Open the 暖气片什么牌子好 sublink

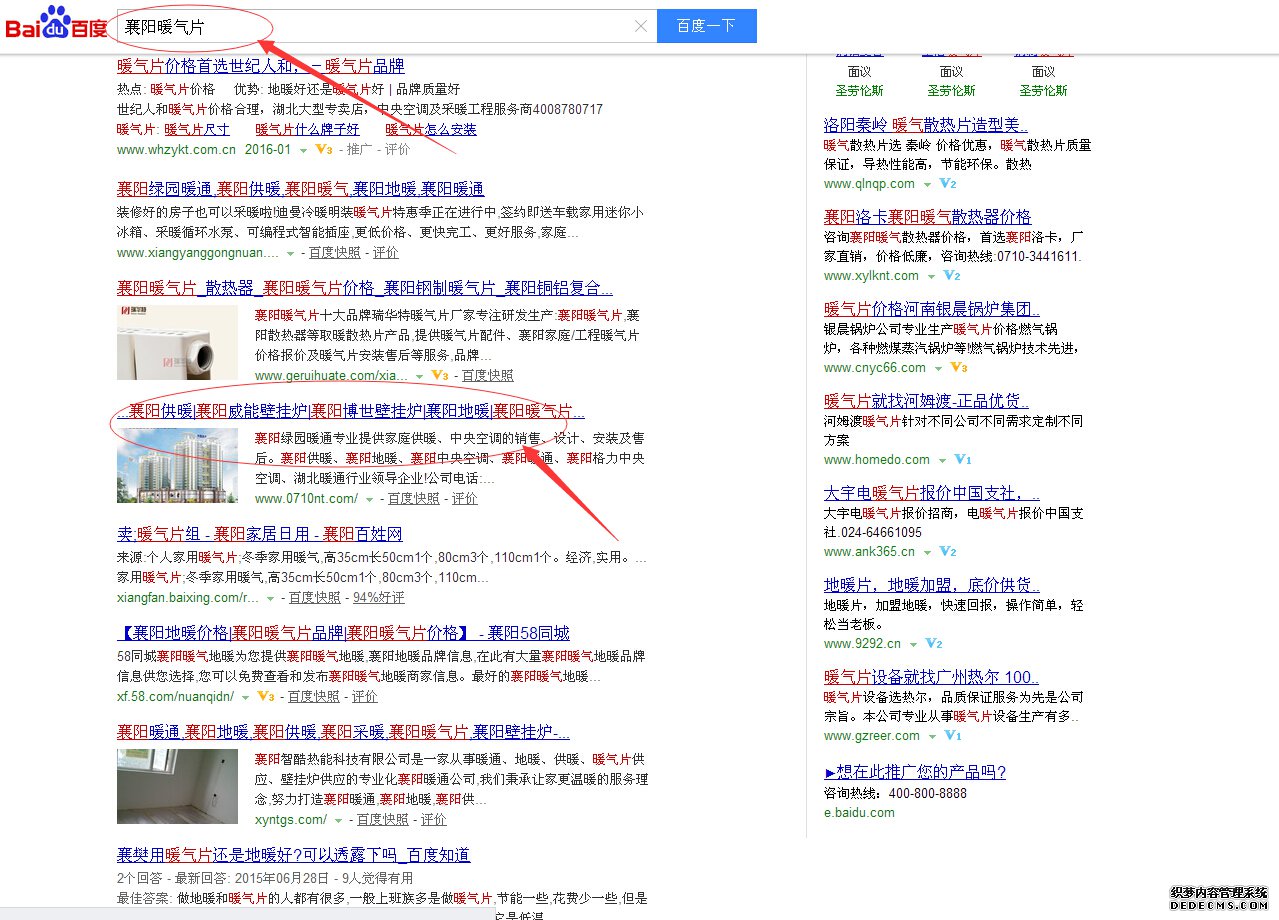click(307, 129)
